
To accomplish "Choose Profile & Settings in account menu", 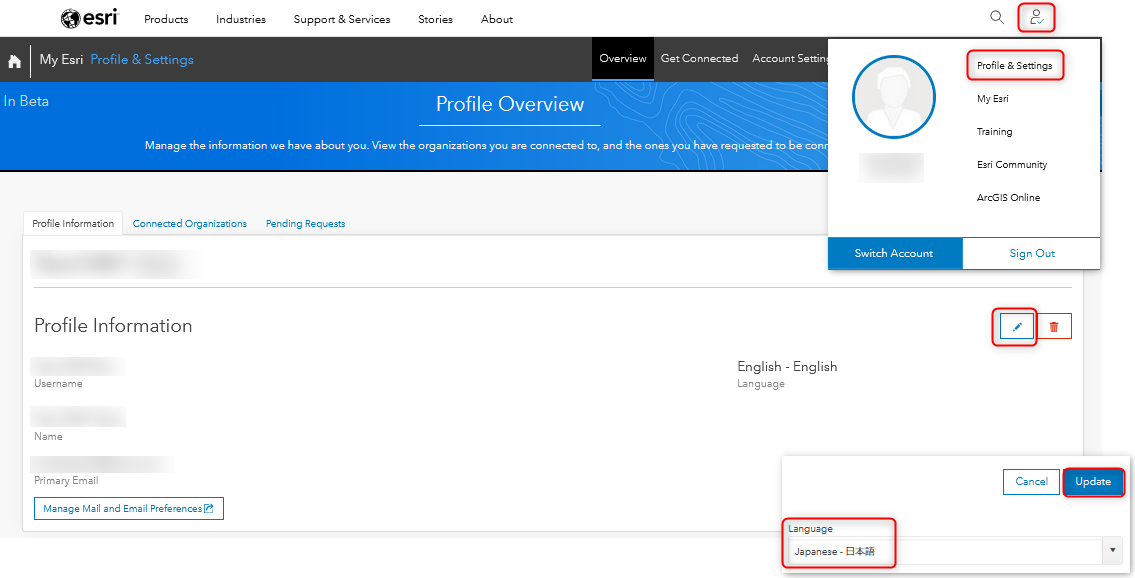I will coord(1015,66).
